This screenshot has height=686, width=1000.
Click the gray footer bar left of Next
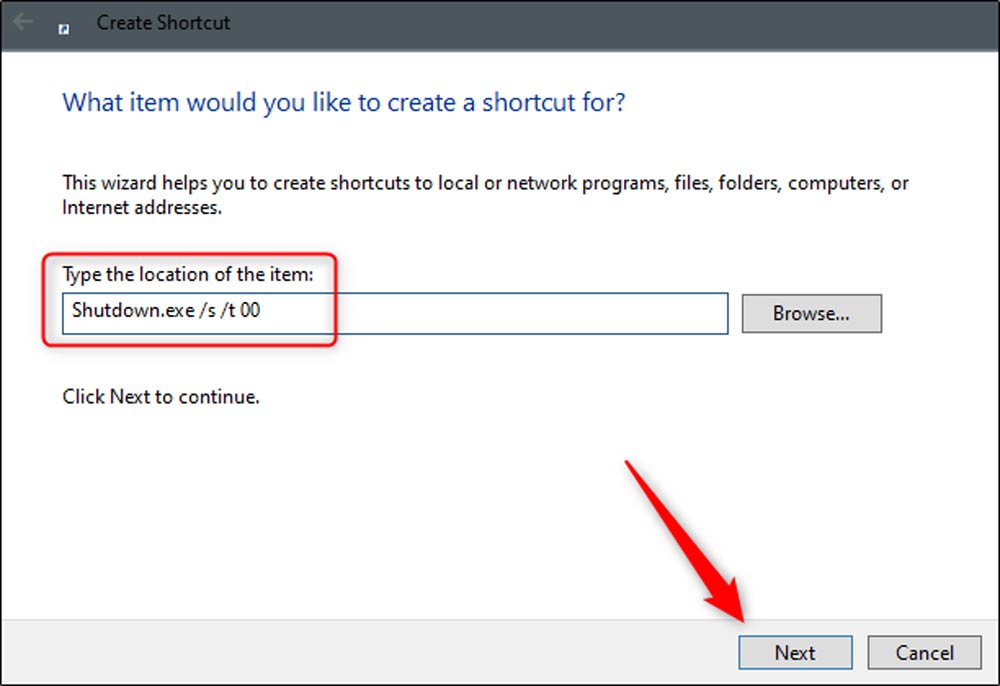350,652
